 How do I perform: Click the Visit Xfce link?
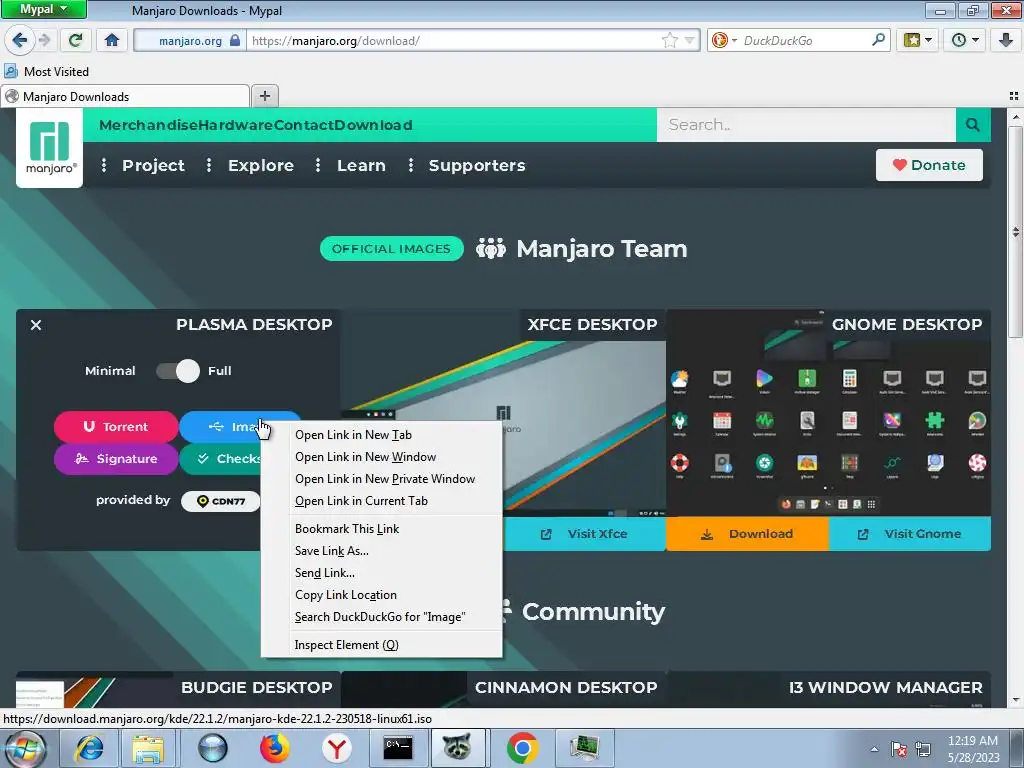584,534
